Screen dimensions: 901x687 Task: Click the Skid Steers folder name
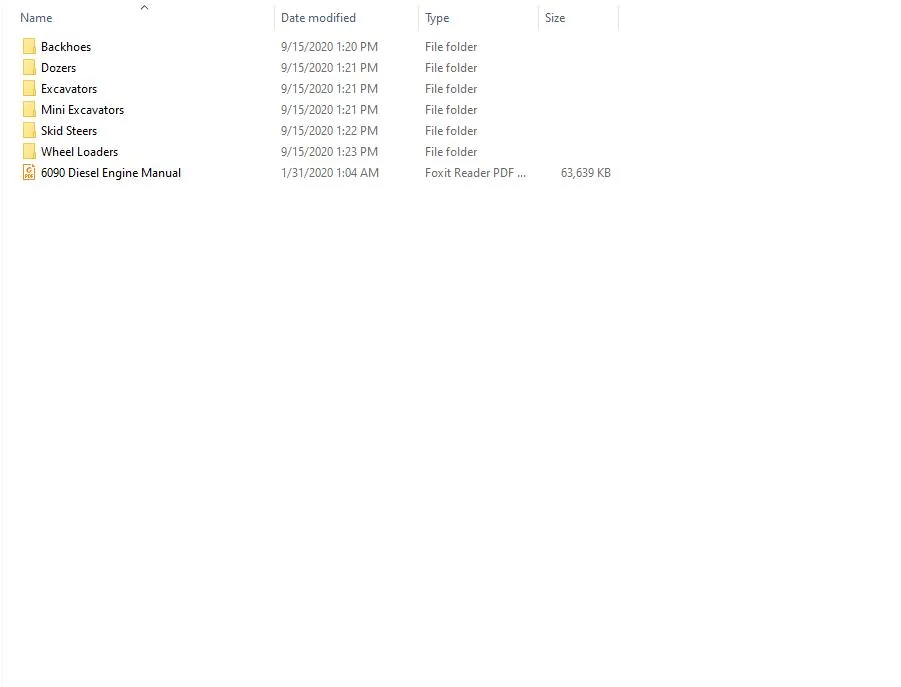(69, 131)
